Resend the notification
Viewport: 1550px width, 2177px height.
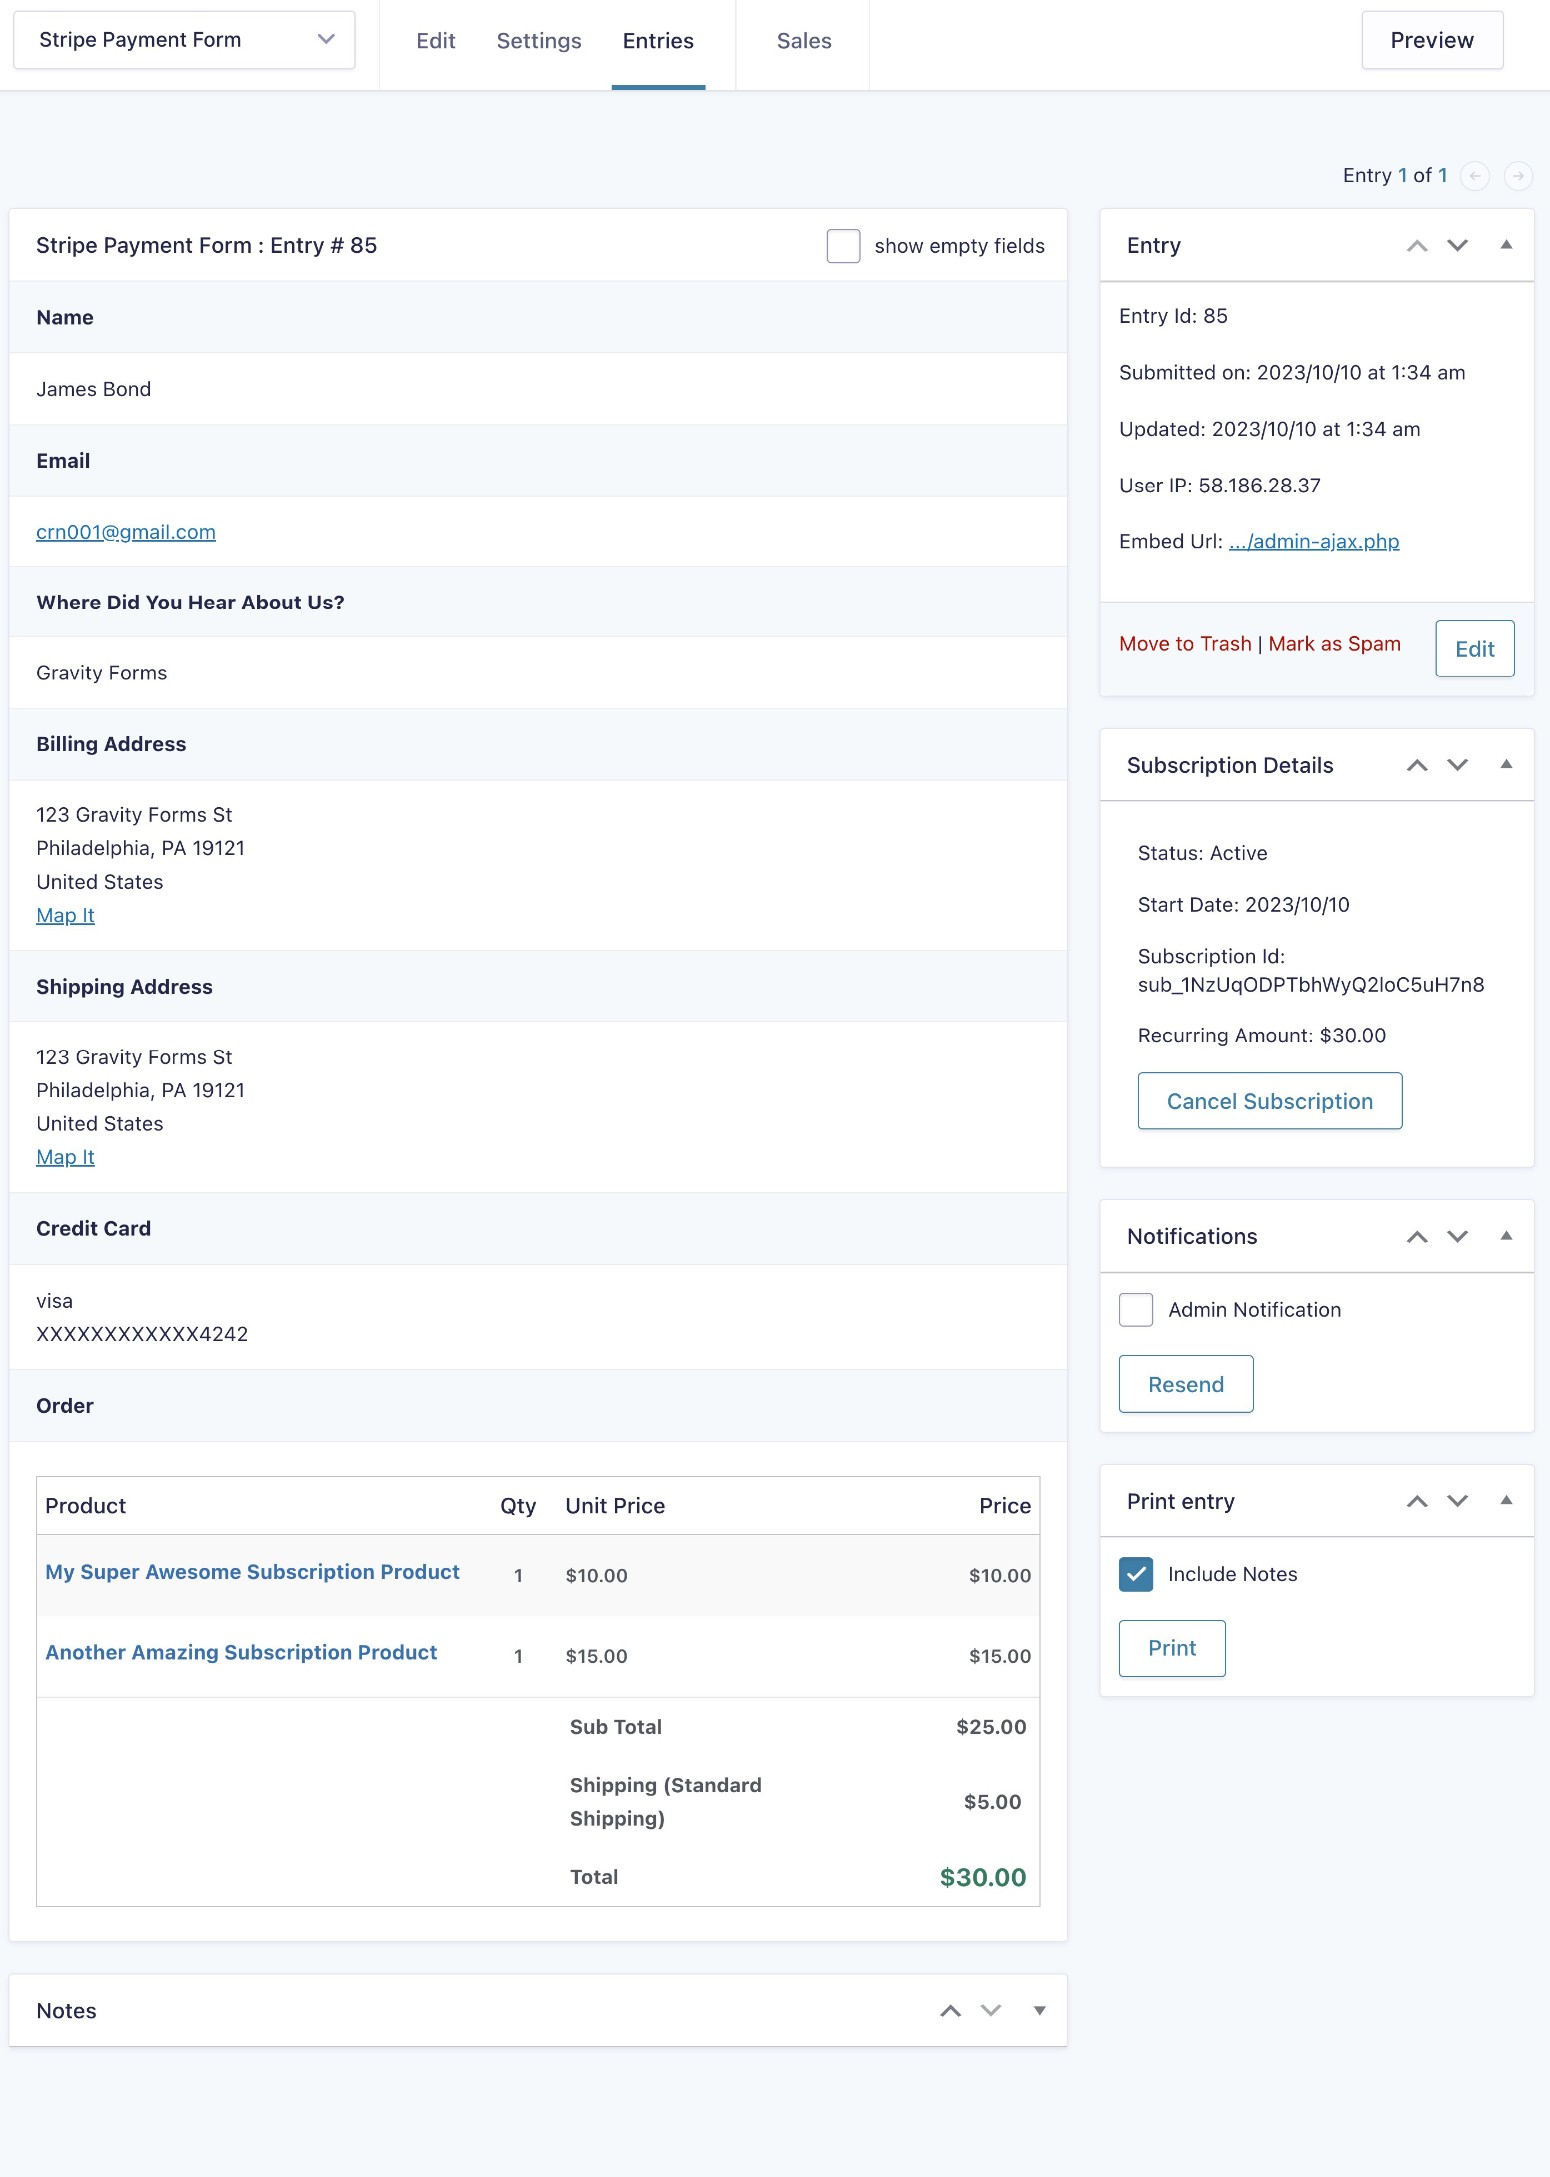(1186, 1385)
